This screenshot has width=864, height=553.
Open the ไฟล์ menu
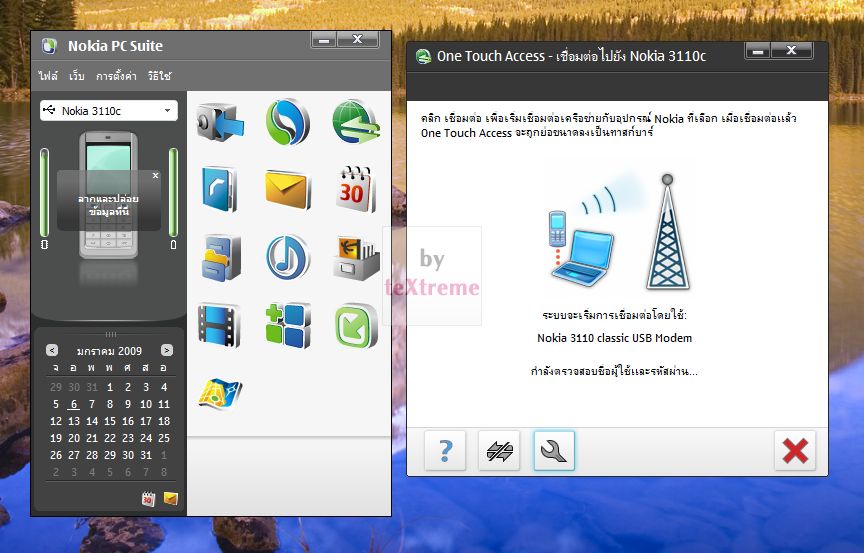click(48, 76)
